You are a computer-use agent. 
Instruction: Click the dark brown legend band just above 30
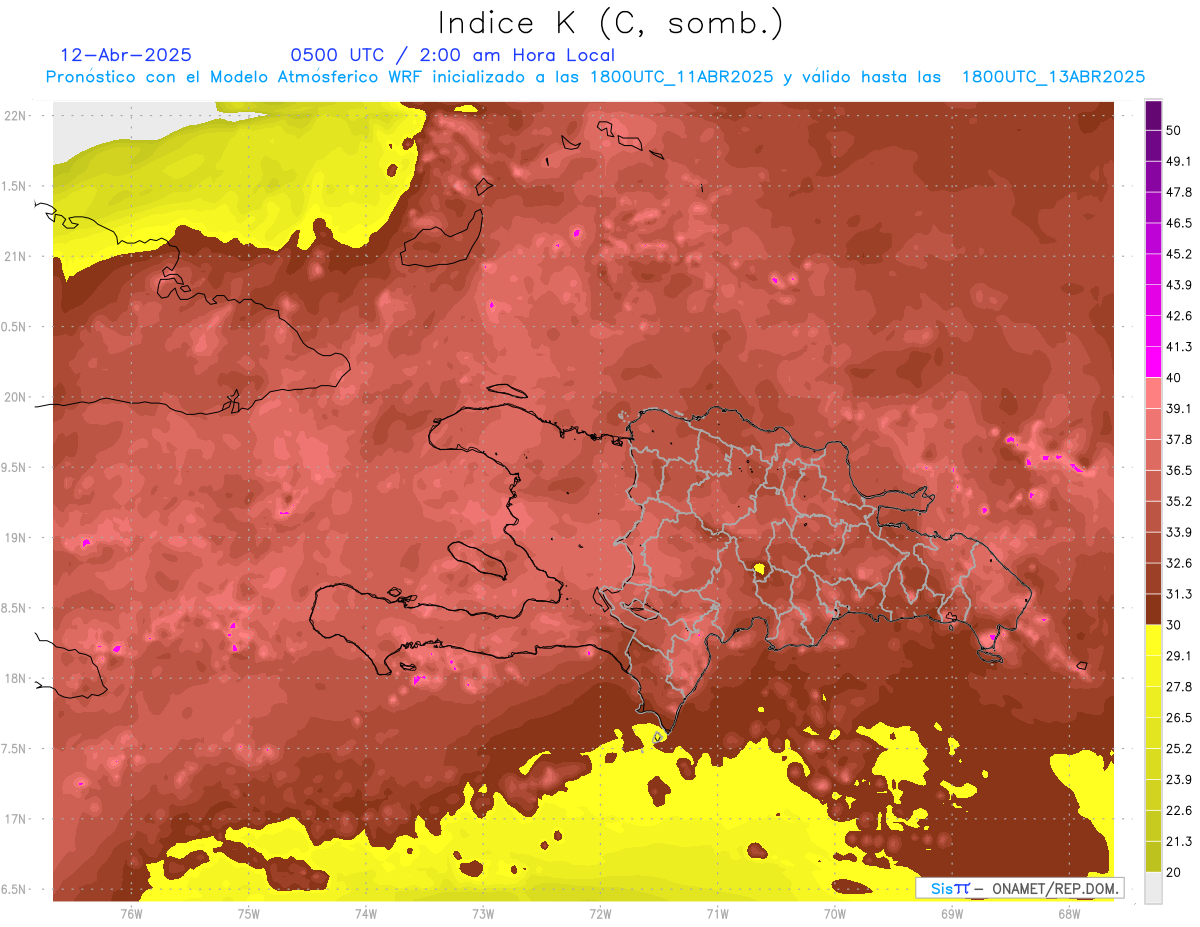click(1153, 609)
